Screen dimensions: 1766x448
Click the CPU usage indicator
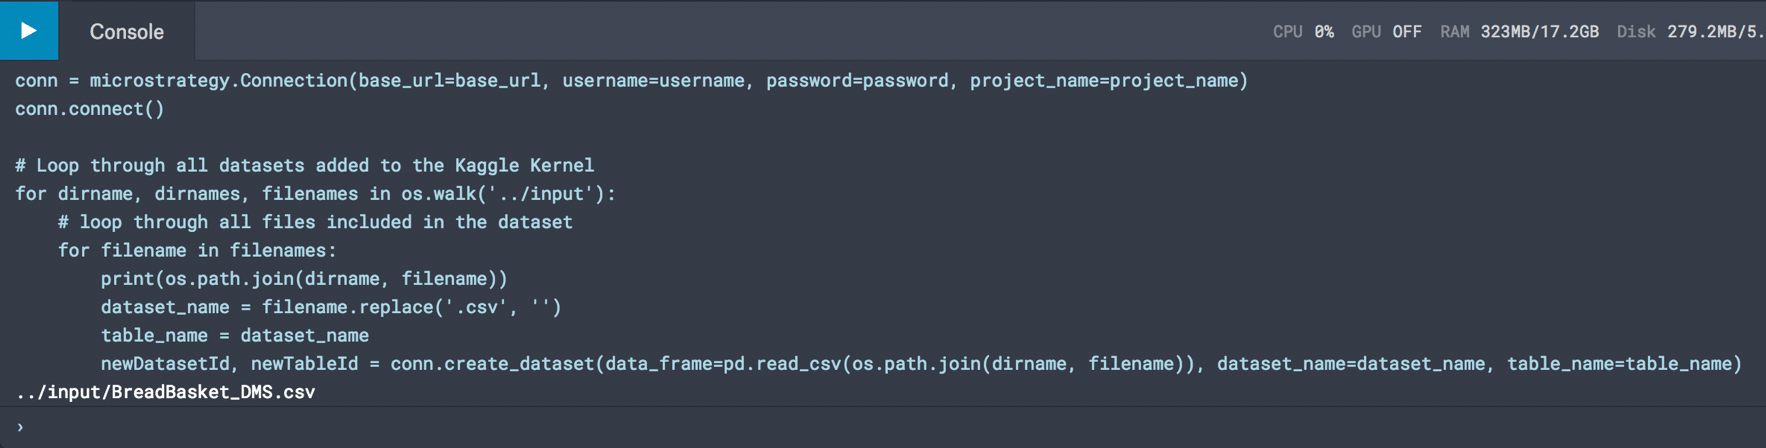(x=1303, y=32)
